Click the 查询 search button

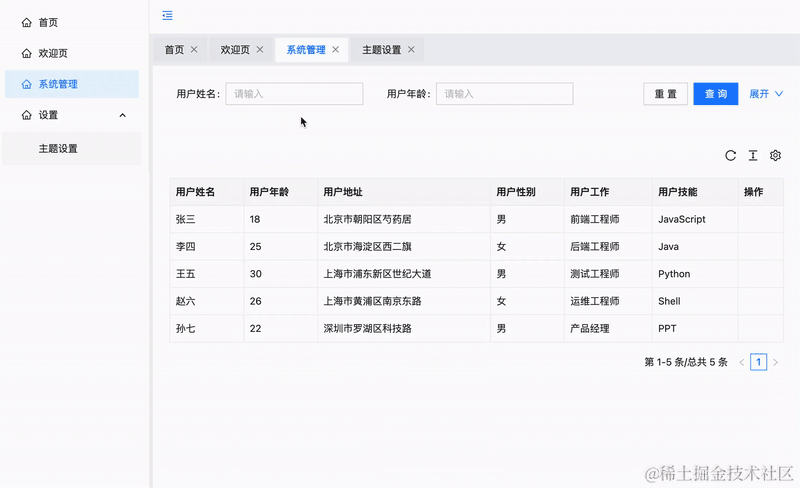(716, 94)
